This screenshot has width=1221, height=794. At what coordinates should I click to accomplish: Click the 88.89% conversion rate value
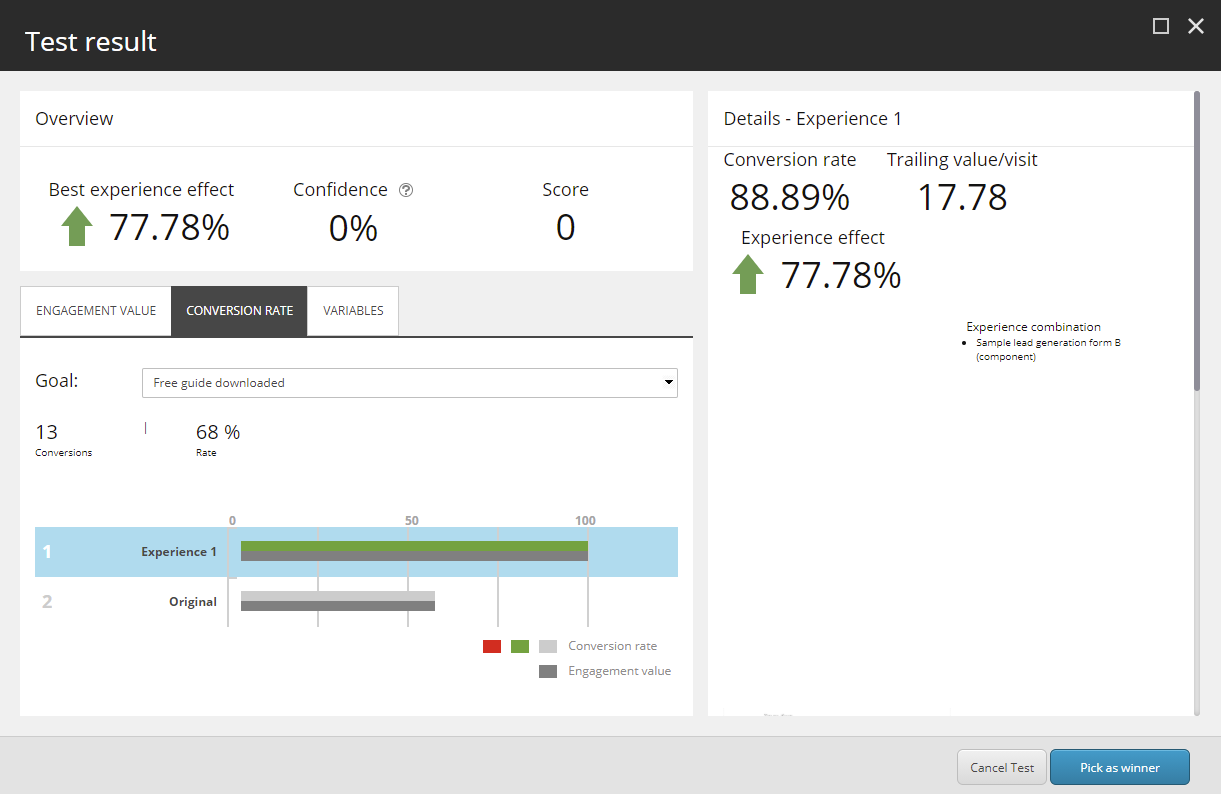pos(790,197)
